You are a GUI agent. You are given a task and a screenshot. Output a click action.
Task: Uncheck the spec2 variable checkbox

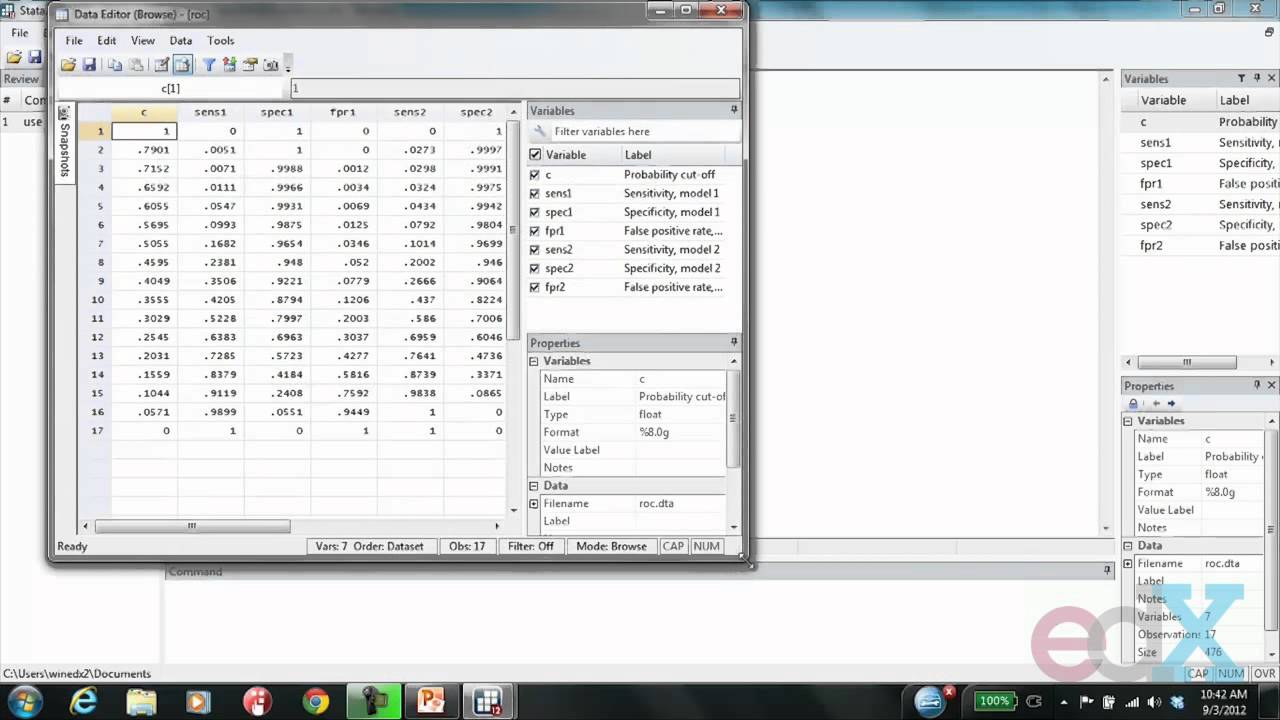coord(535,268)
